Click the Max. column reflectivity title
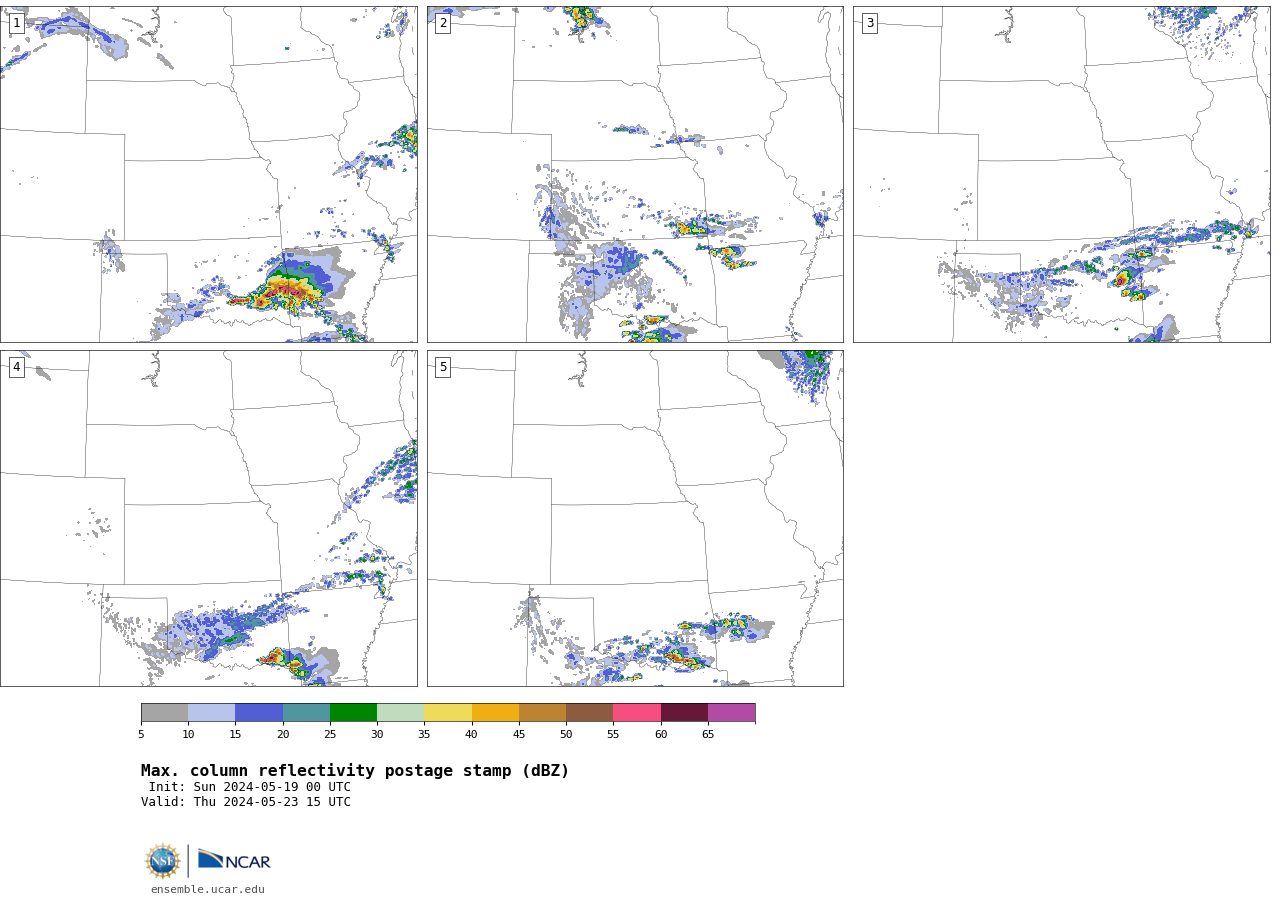The width and height of the screenshot is (1280, 901). pyautogui.click(x=355, y=771)
